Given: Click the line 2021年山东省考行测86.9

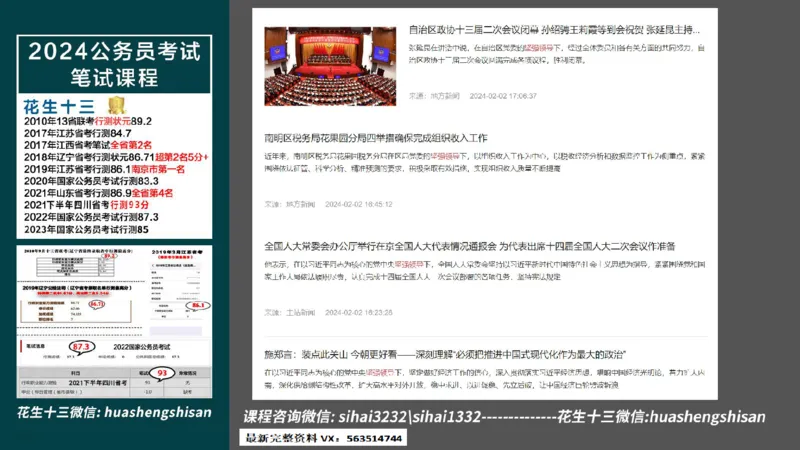Looking at the screenshot, I should (x=98, y=193).
